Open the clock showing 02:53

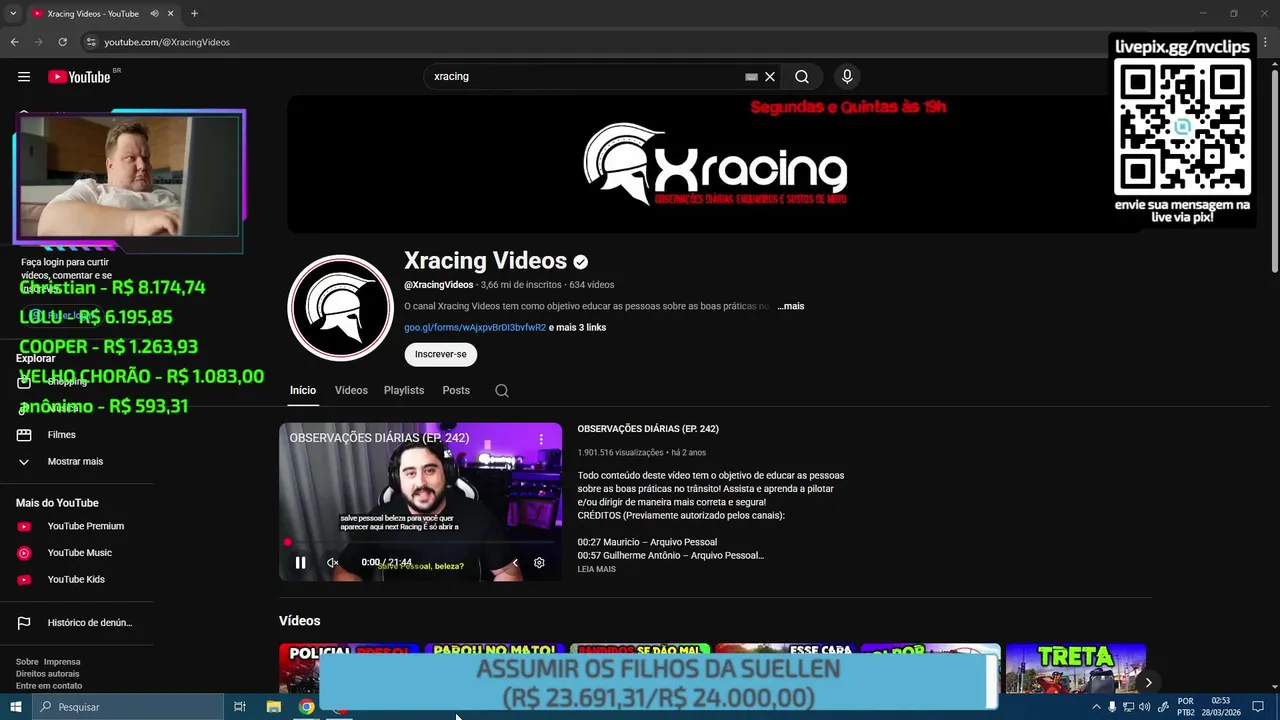click(x=1220, y=707)
